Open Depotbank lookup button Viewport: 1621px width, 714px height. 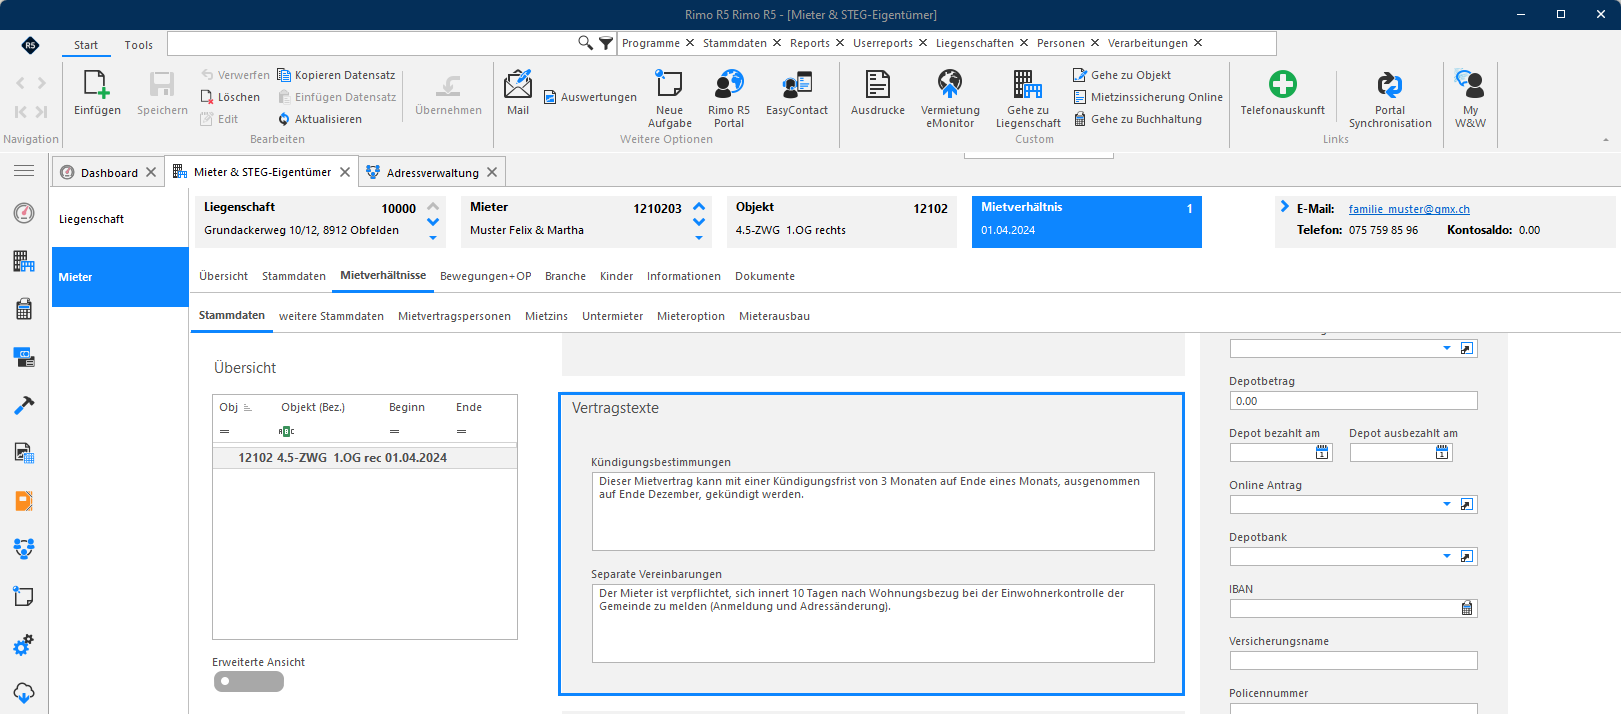[1467, 557]
